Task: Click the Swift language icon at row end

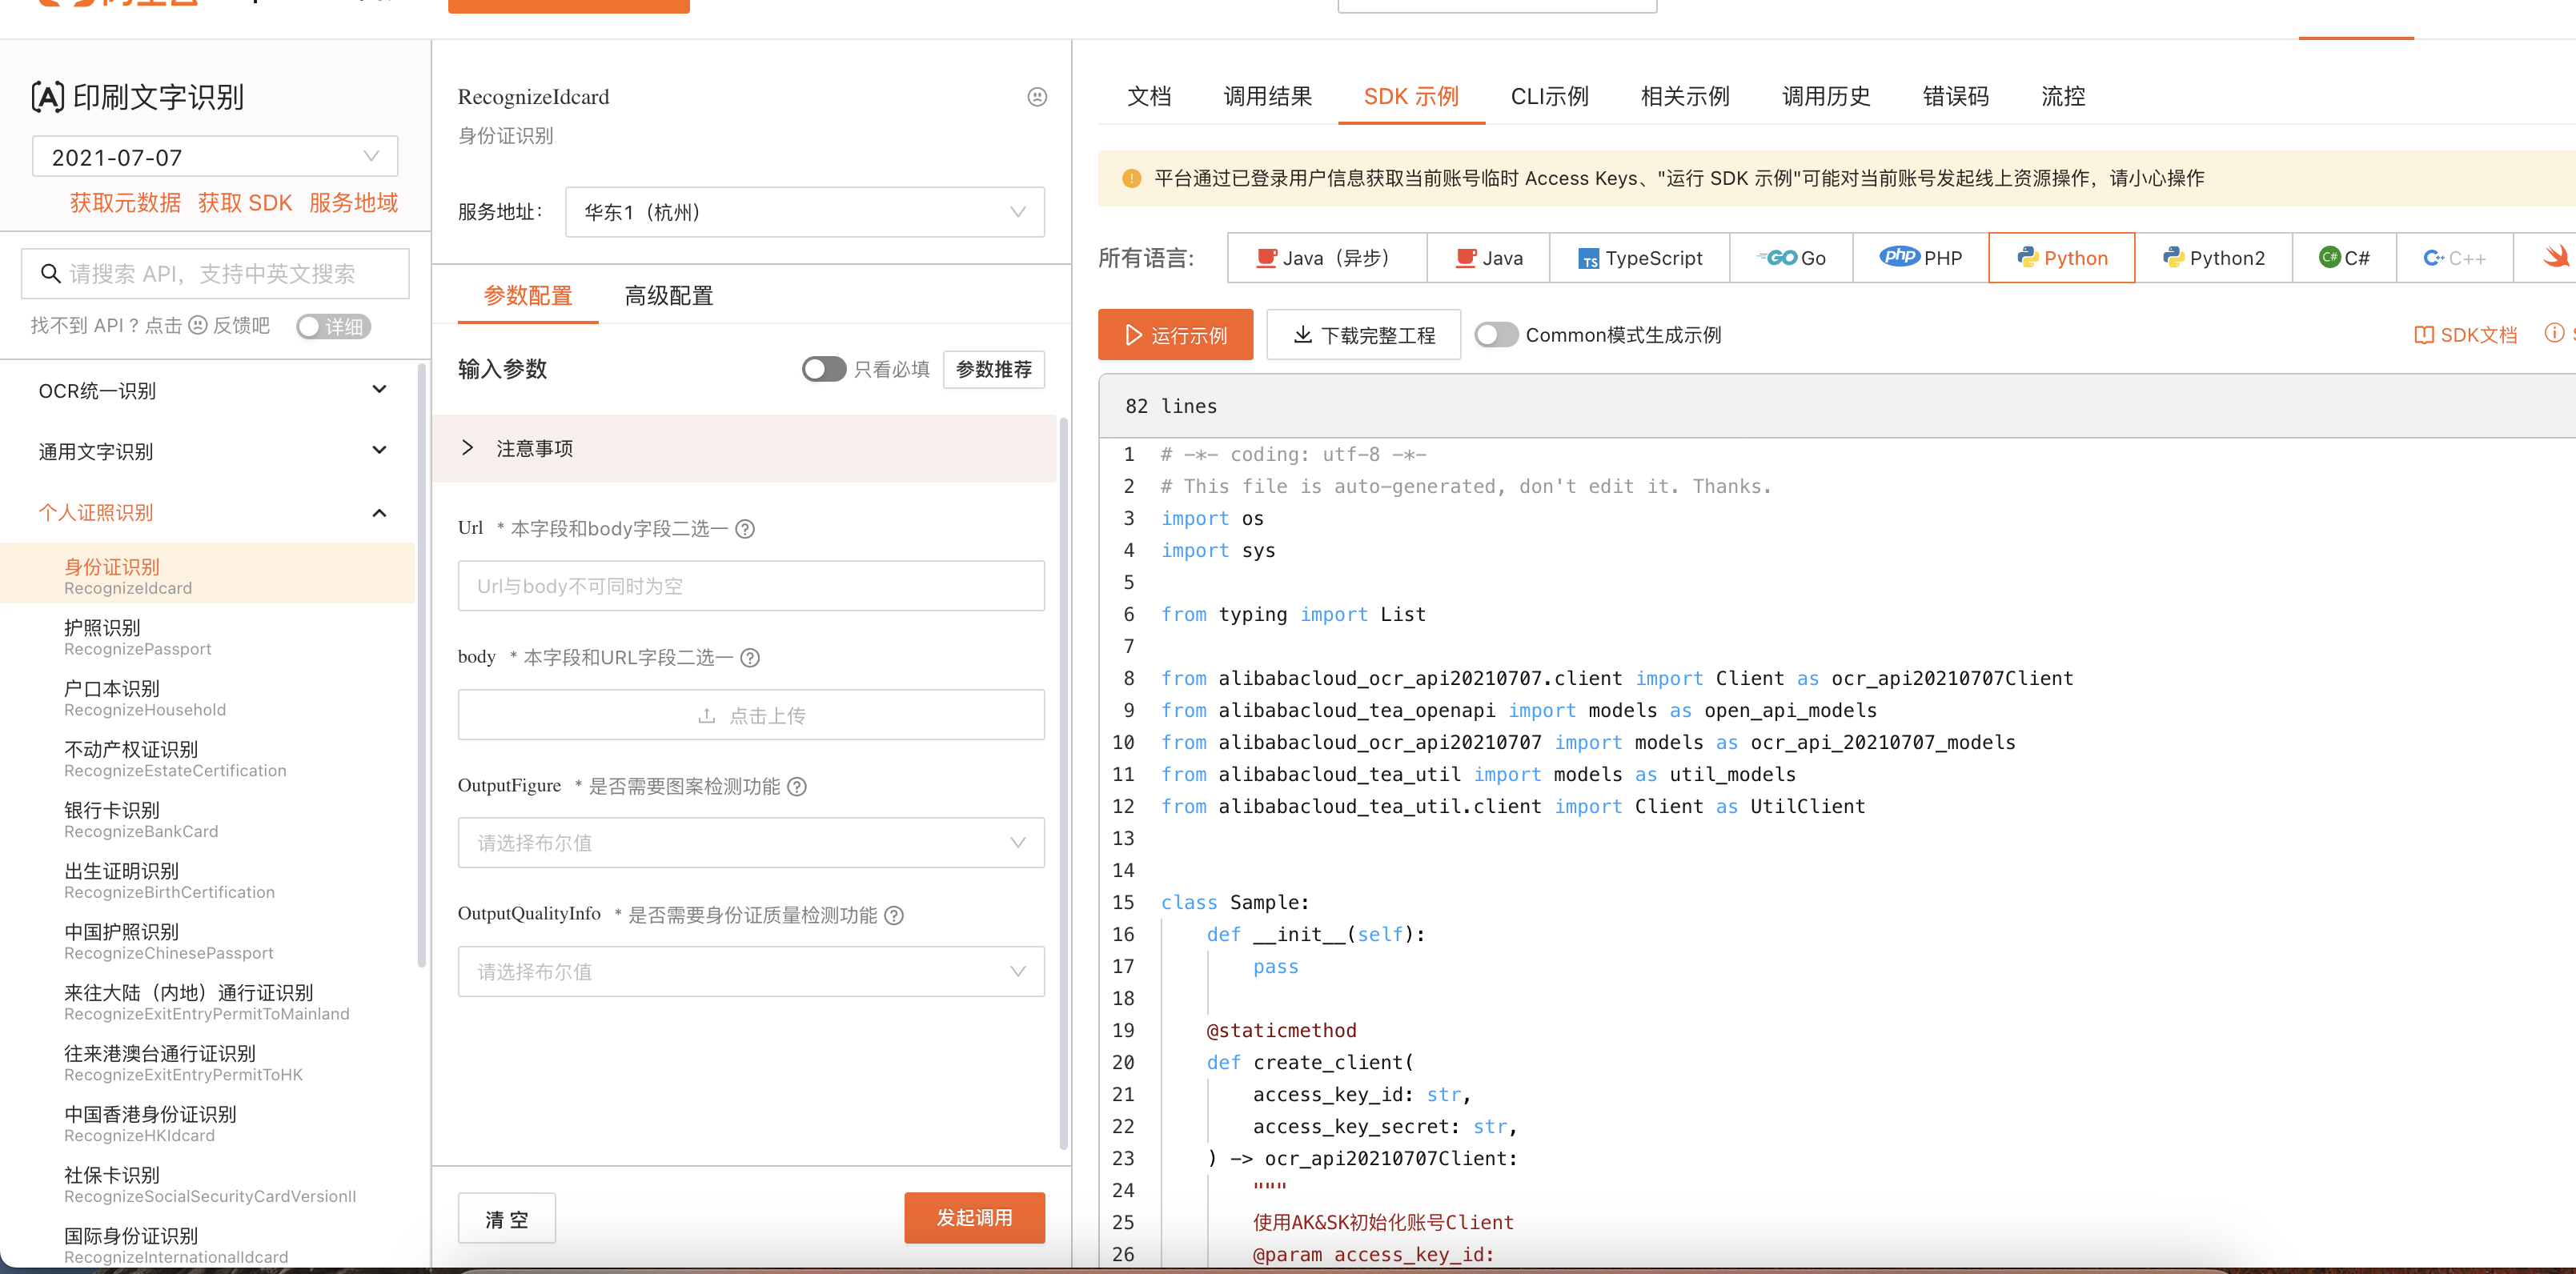Action: (2556, 257)
